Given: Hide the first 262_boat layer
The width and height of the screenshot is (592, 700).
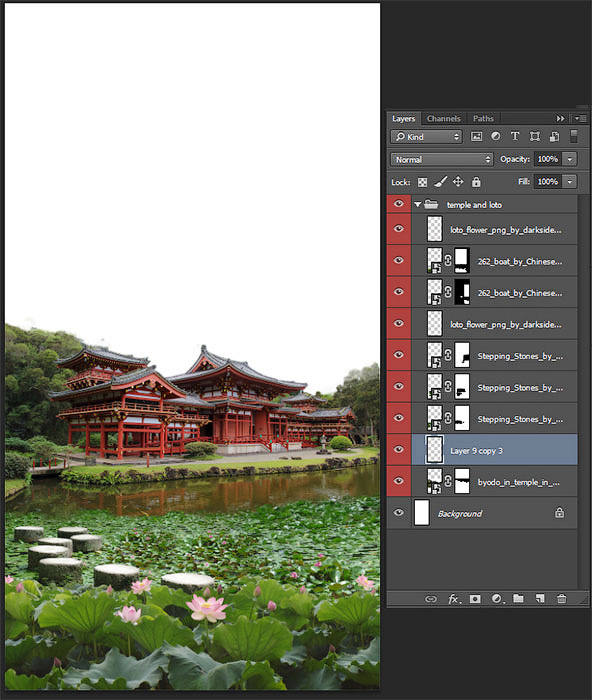Looking at the screenshot, I should pyautogui.click(x=399, y=260).
